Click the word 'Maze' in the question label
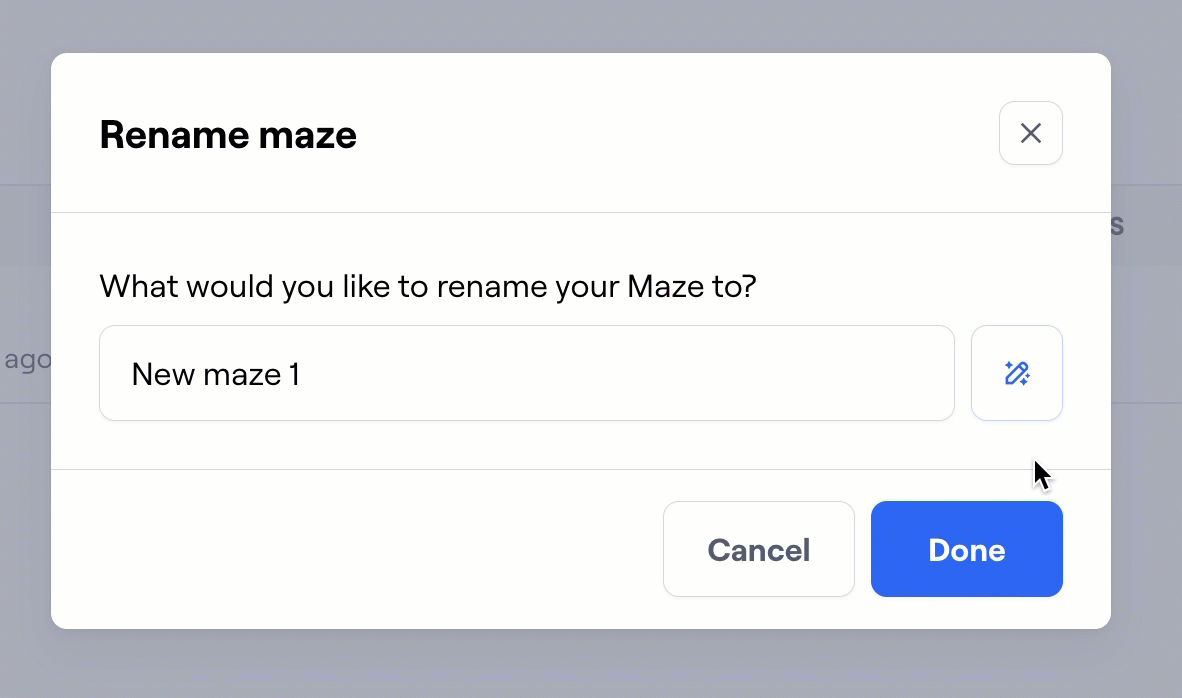The width and height of the screenshot is (1182, 698). pos(659,288)
